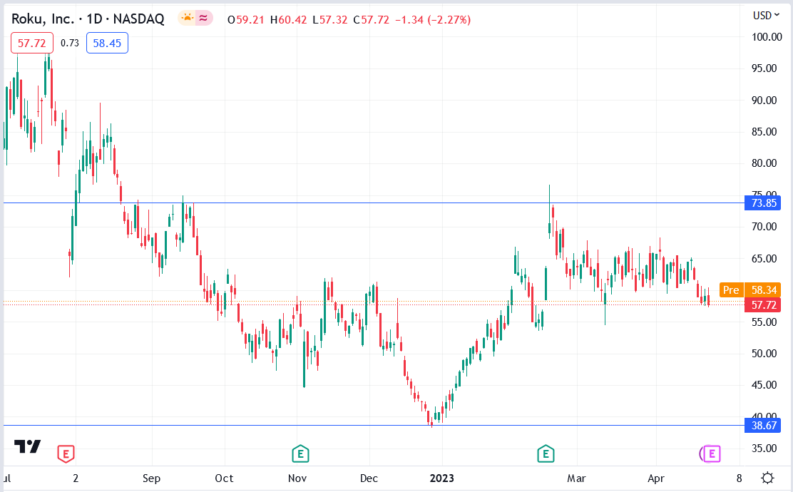Click the pink approximate-equal data icon
Viewport: 793px width, 492px height.
pyautogui.click(x=203, y=19)
